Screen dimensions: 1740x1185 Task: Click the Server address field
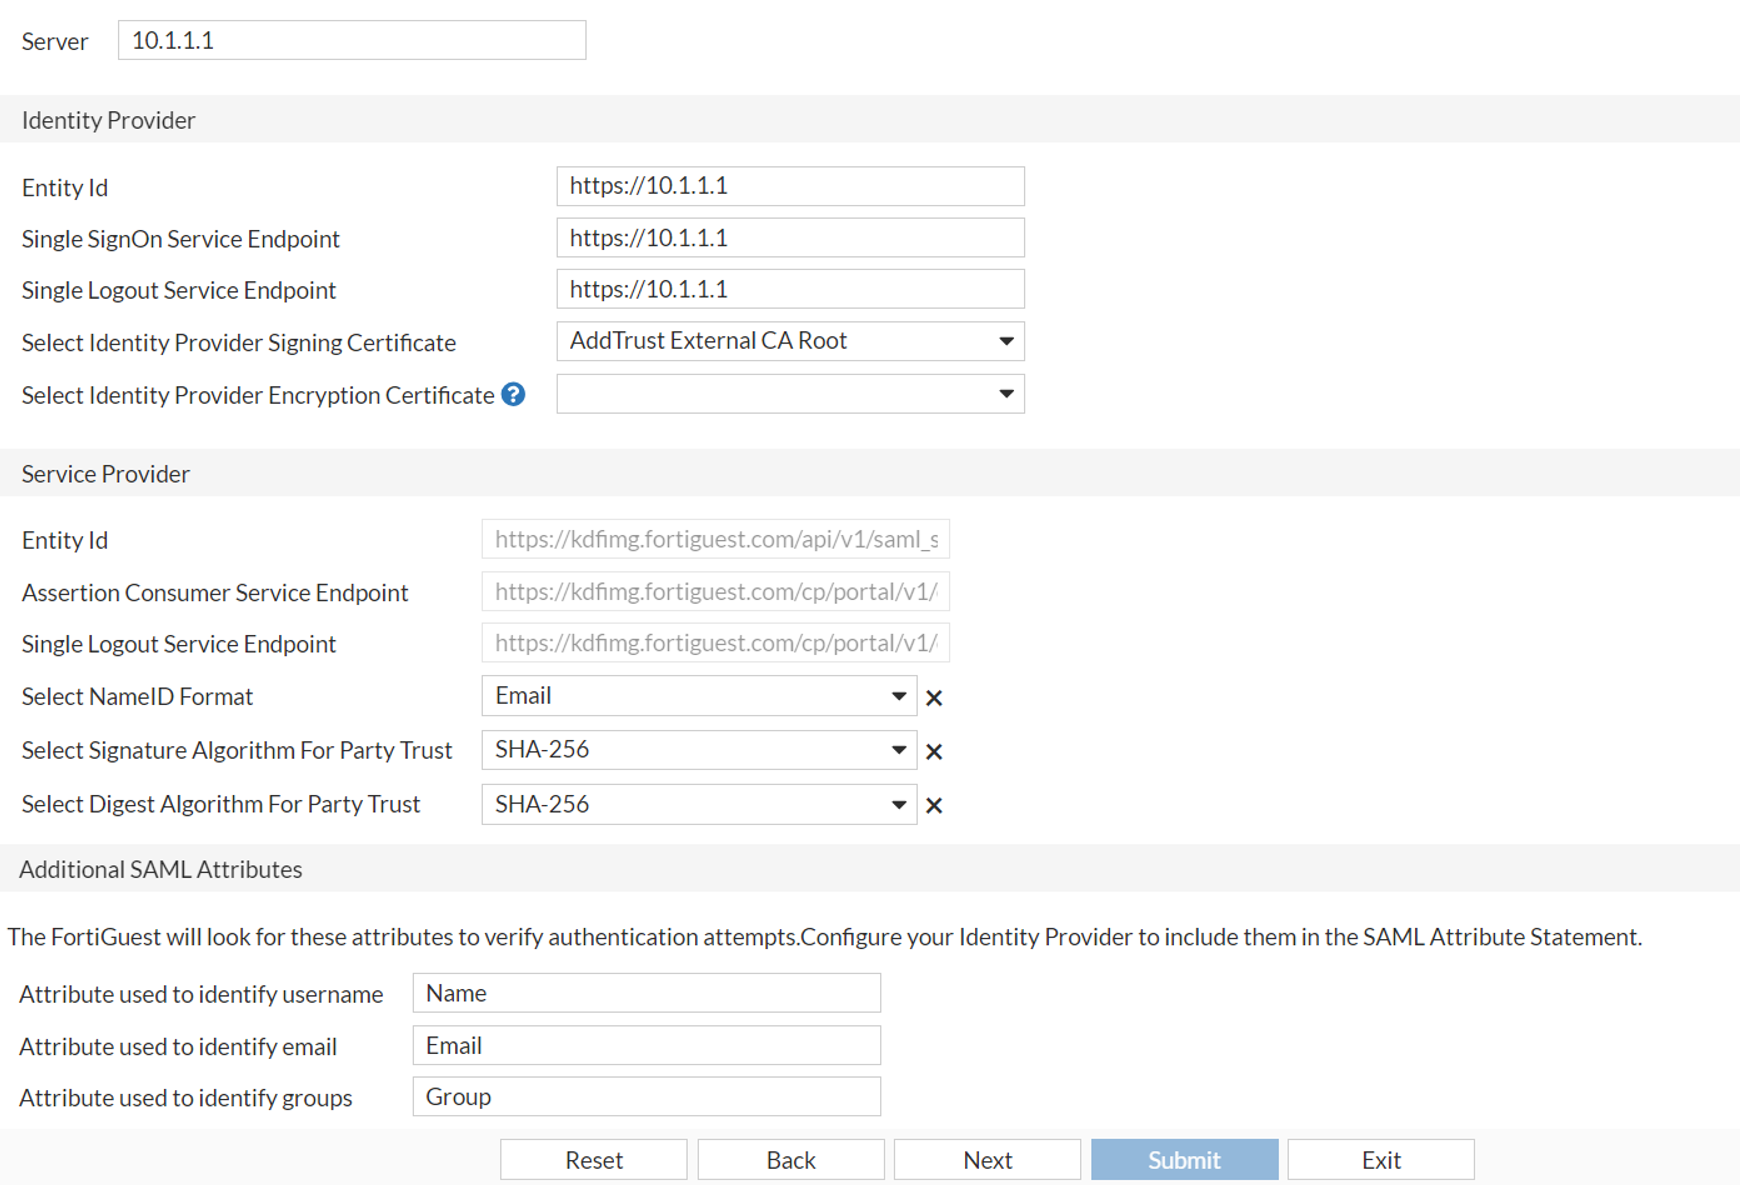tap(351, 40)
